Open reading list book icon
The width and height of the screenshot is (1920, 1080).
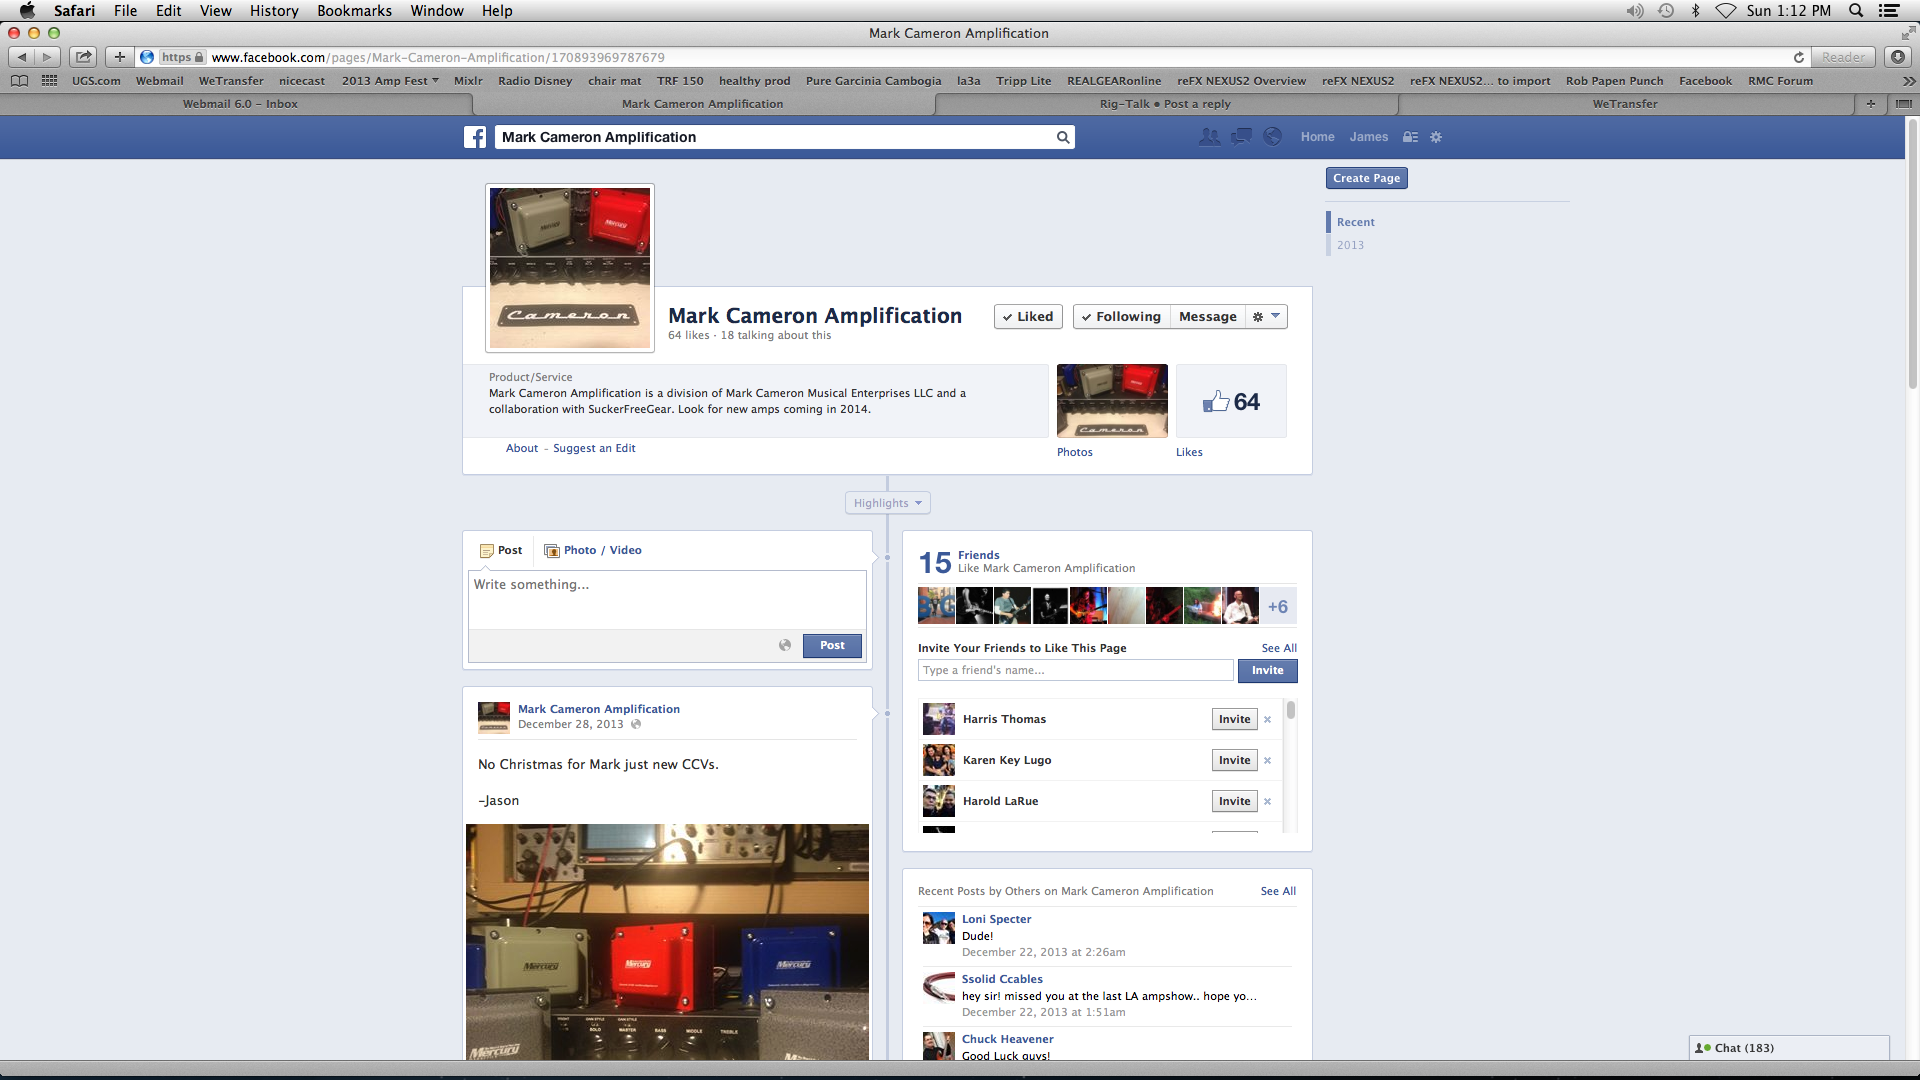coord(19,81)
